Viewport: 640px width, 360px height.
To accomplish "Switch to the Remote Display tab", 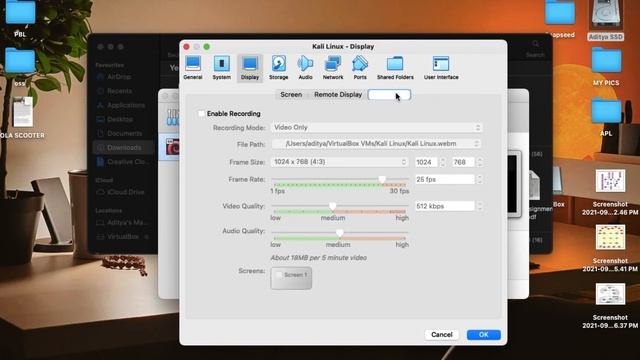I will (x=338, y=95).
